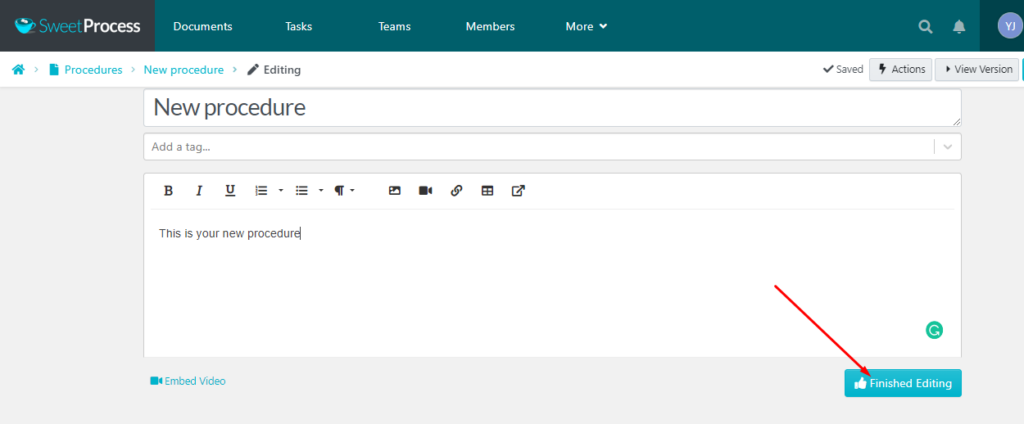1024x424 pixels.
Task: Expand the tag selector chevron
Action: (947, 147)
